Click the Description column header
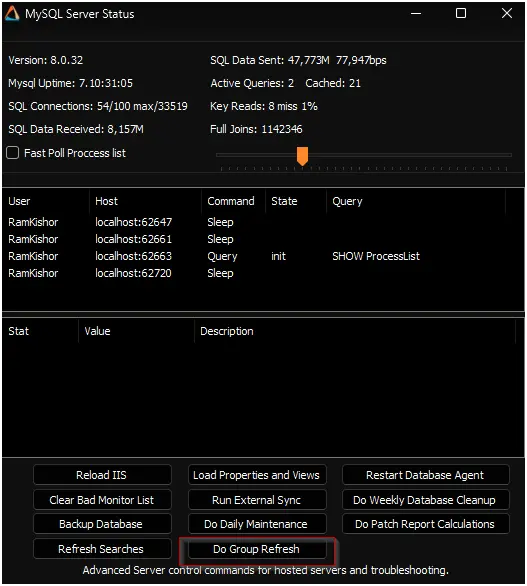This screenshot has width=527, height=586. [355, 331]
